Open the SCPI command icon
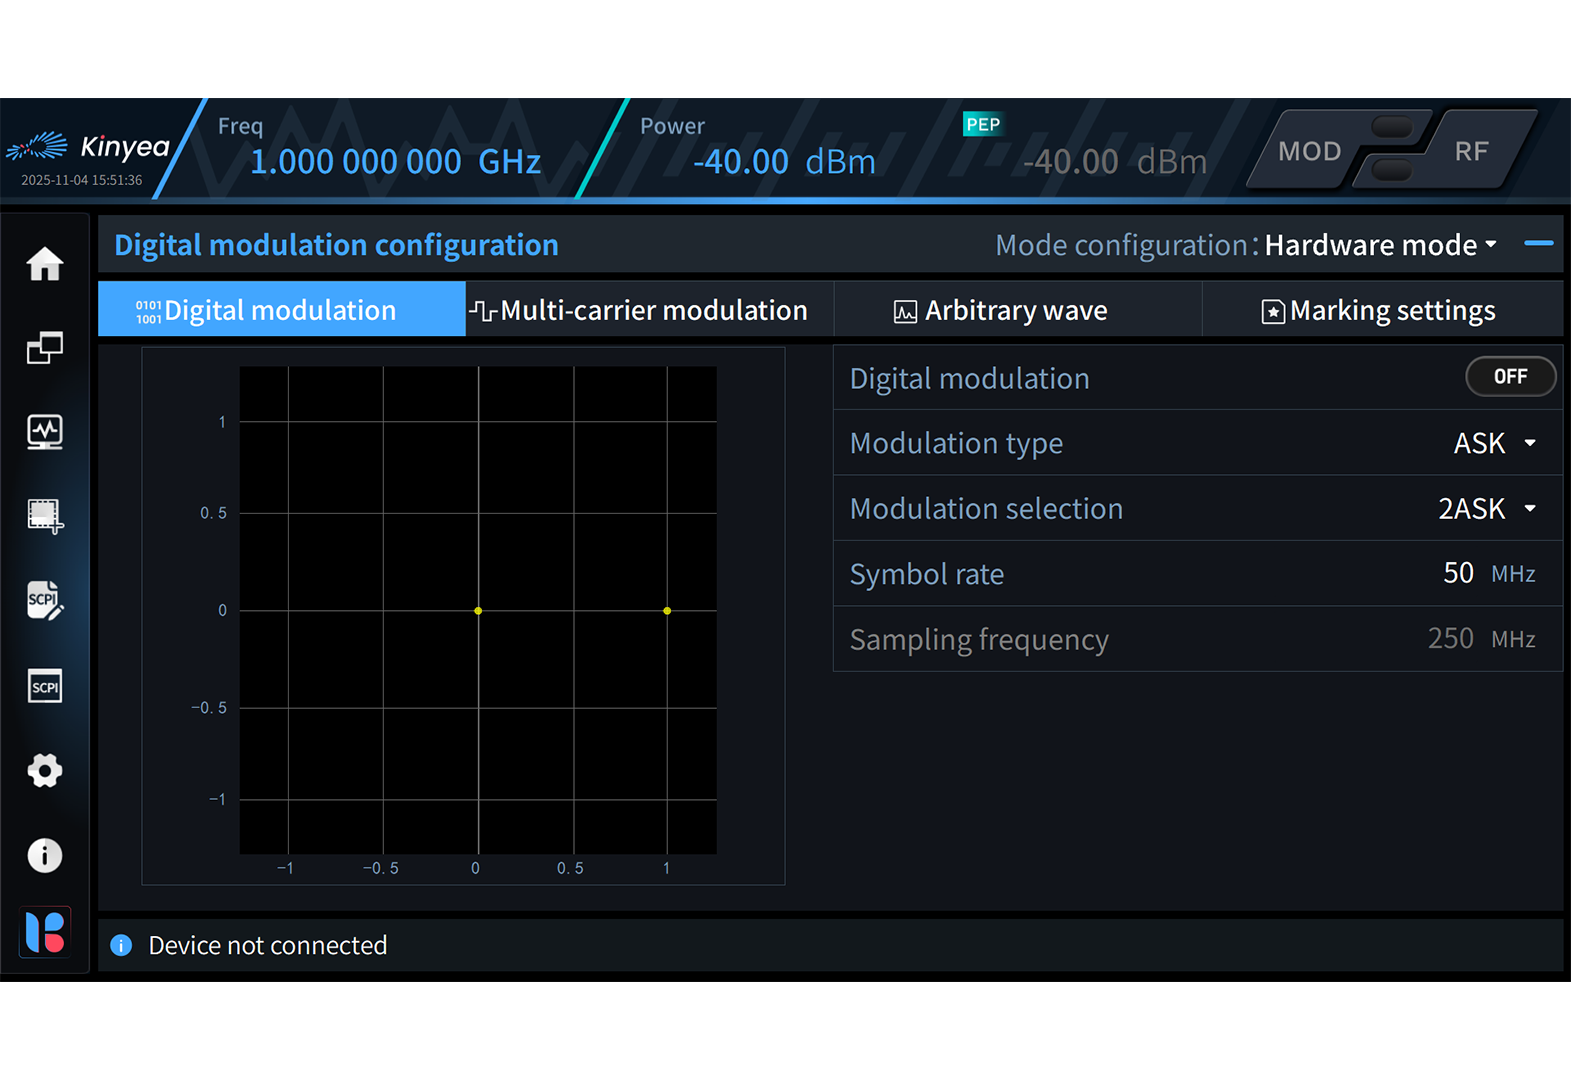The image size is (1571, 1080). pos(45,686)
